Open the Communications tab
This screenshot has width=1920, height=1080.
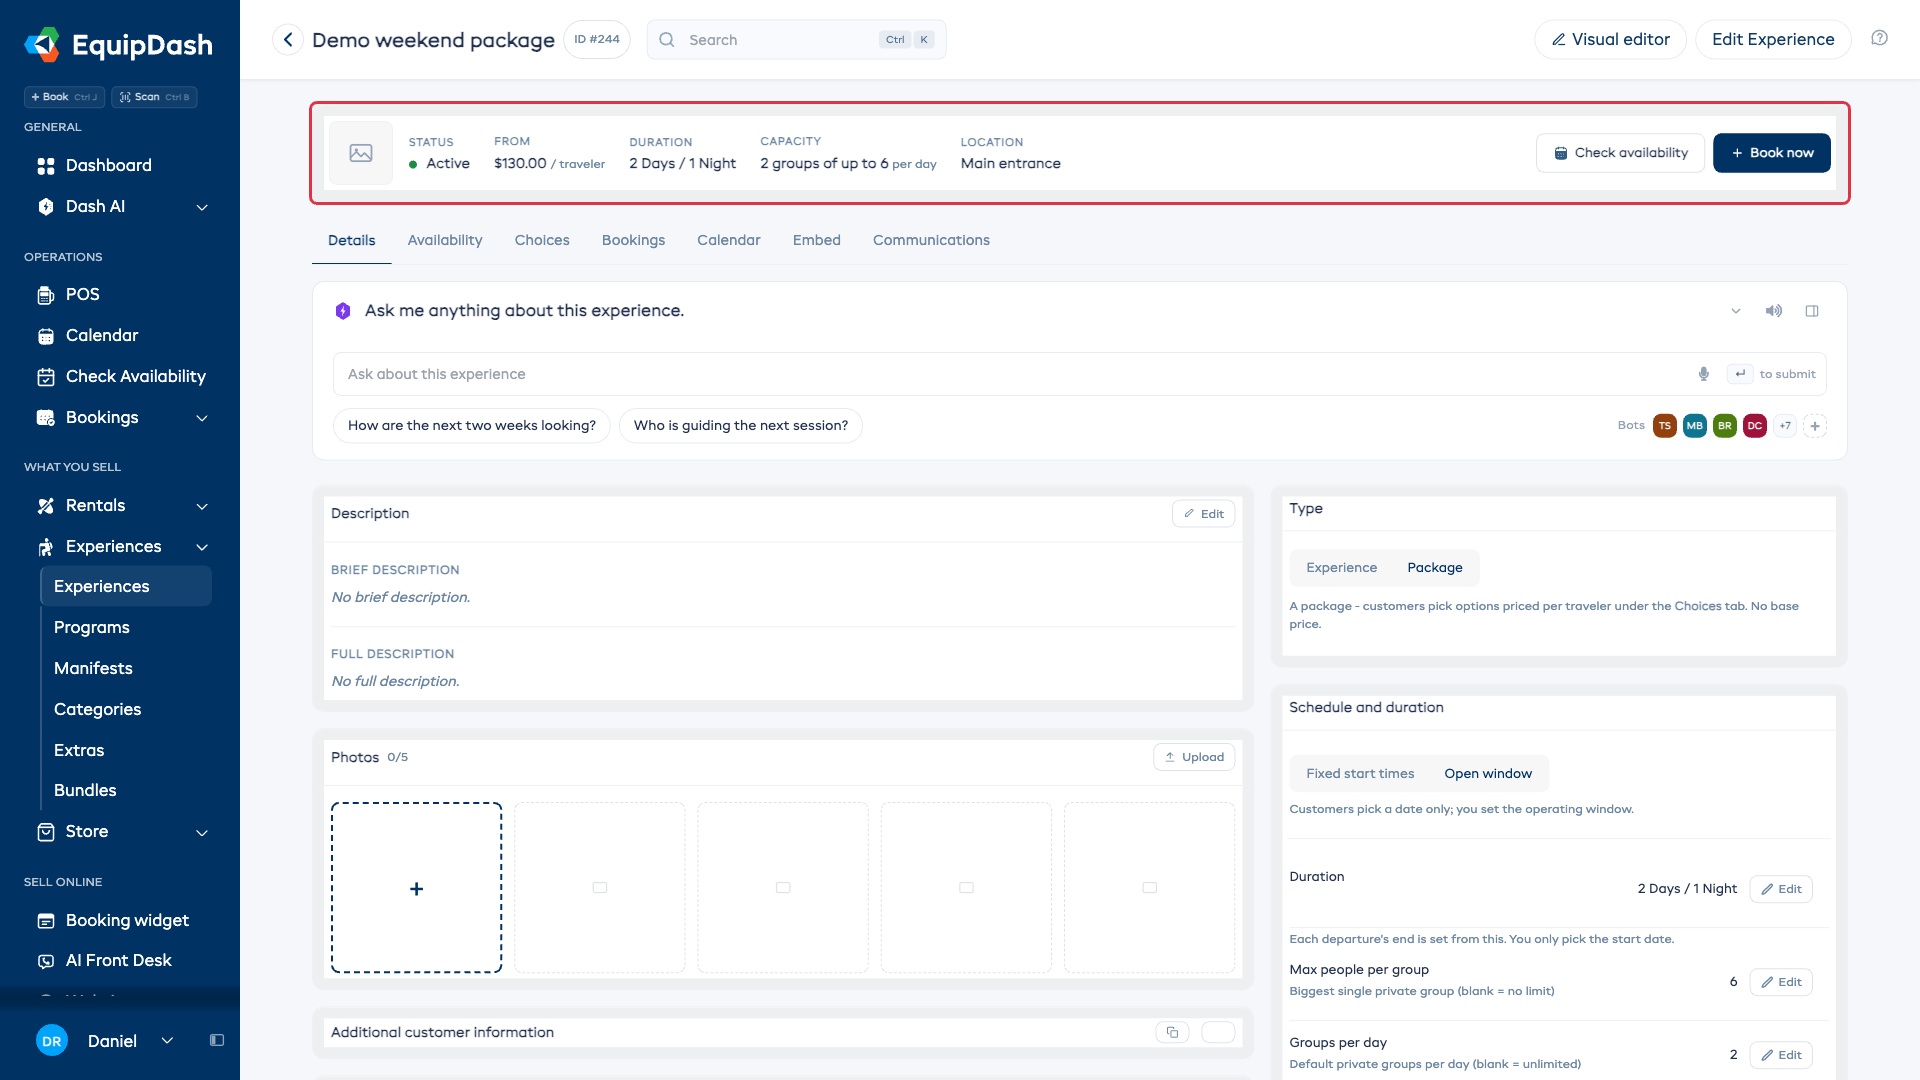tap(931, 240)
